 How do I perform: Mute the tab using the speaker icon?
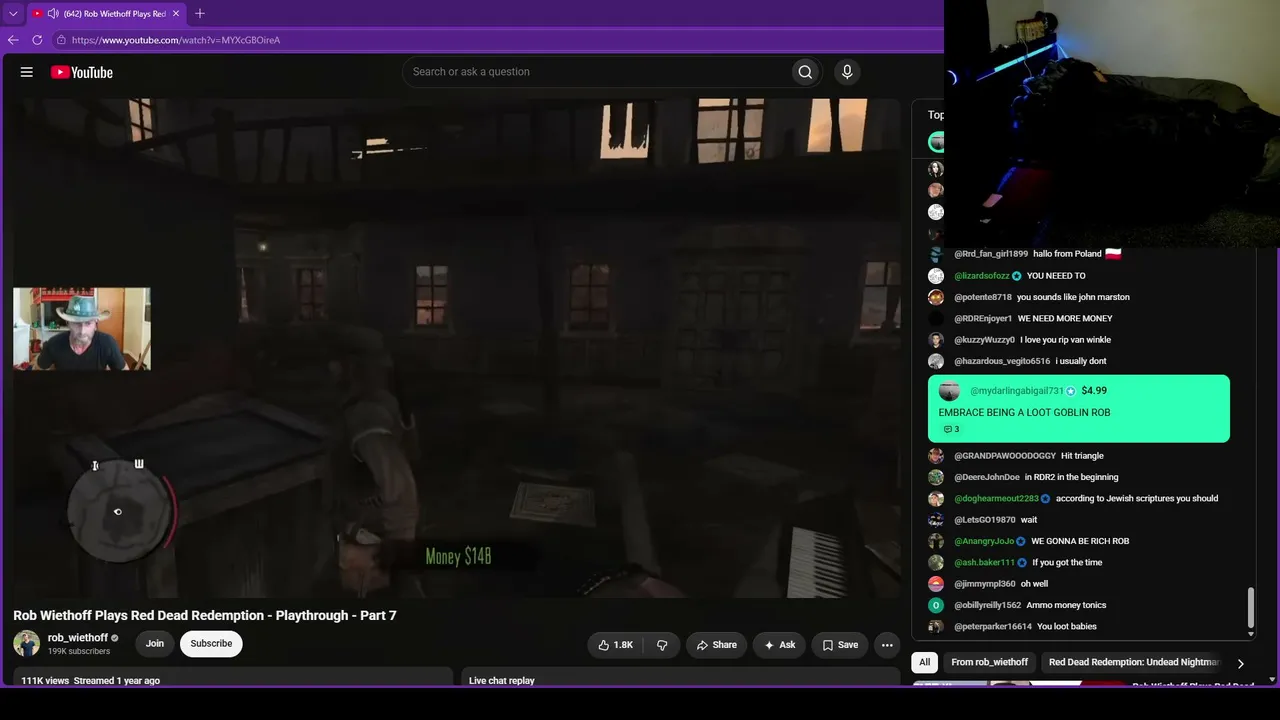click(53, 14)
